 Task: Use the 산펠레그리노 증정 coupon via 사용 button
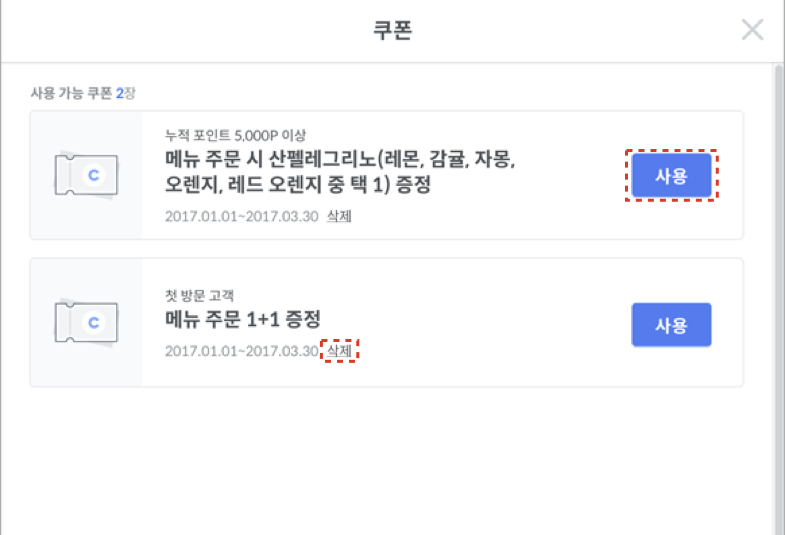pos(671,175)
